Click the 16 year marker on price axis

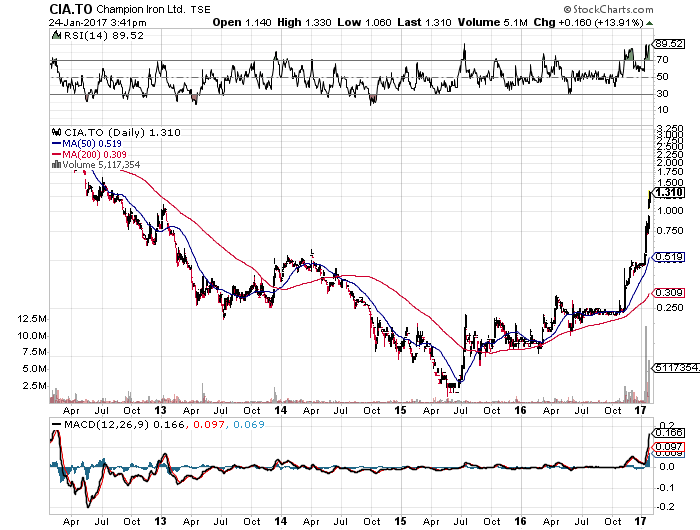[521, 410]
